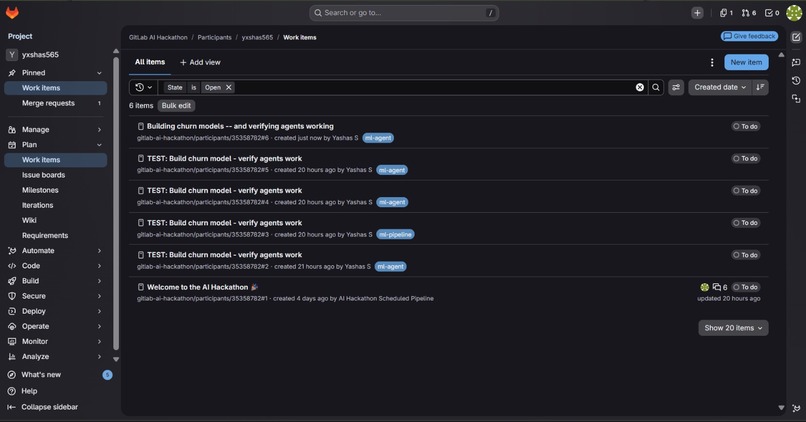The image size is (806, 422).
Task: Open the to-do list counter icon
Action: (772, 13)
